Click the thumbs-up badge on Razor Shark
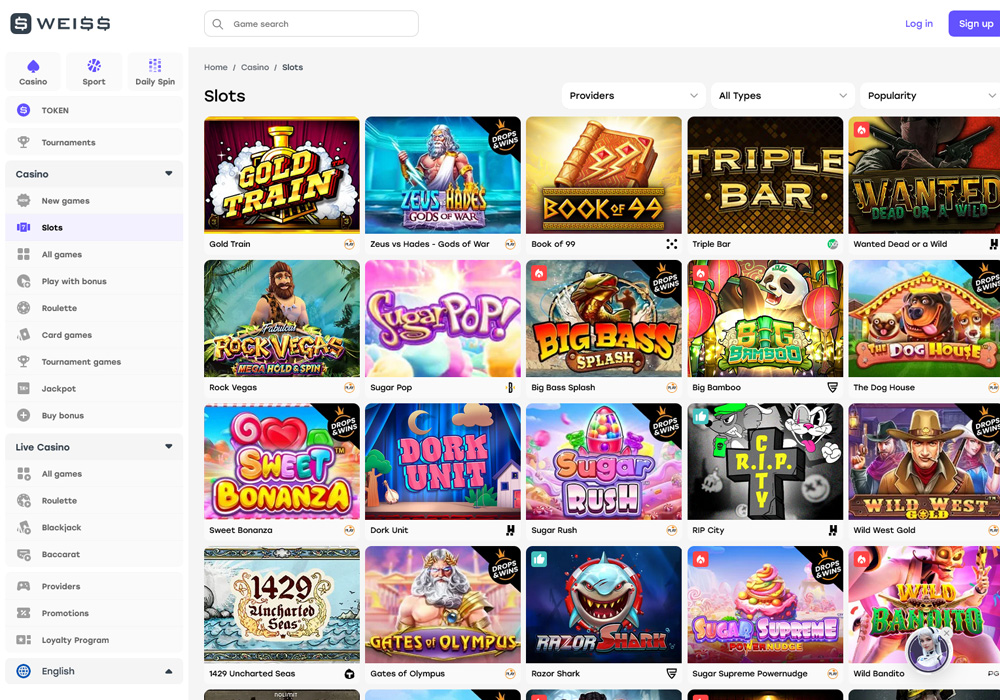Viewport: 1000px width, 700px height. 539,560
